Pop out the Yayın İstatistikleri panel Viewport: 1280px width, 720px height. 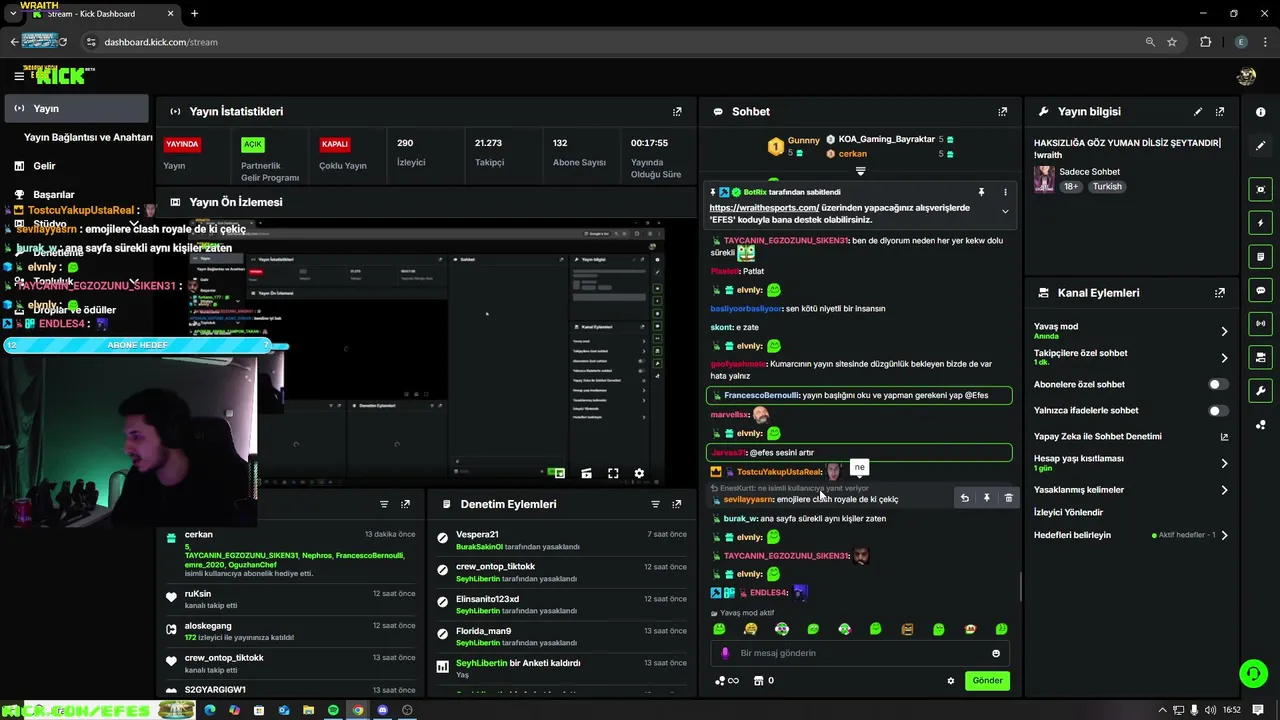click(677, 112)
